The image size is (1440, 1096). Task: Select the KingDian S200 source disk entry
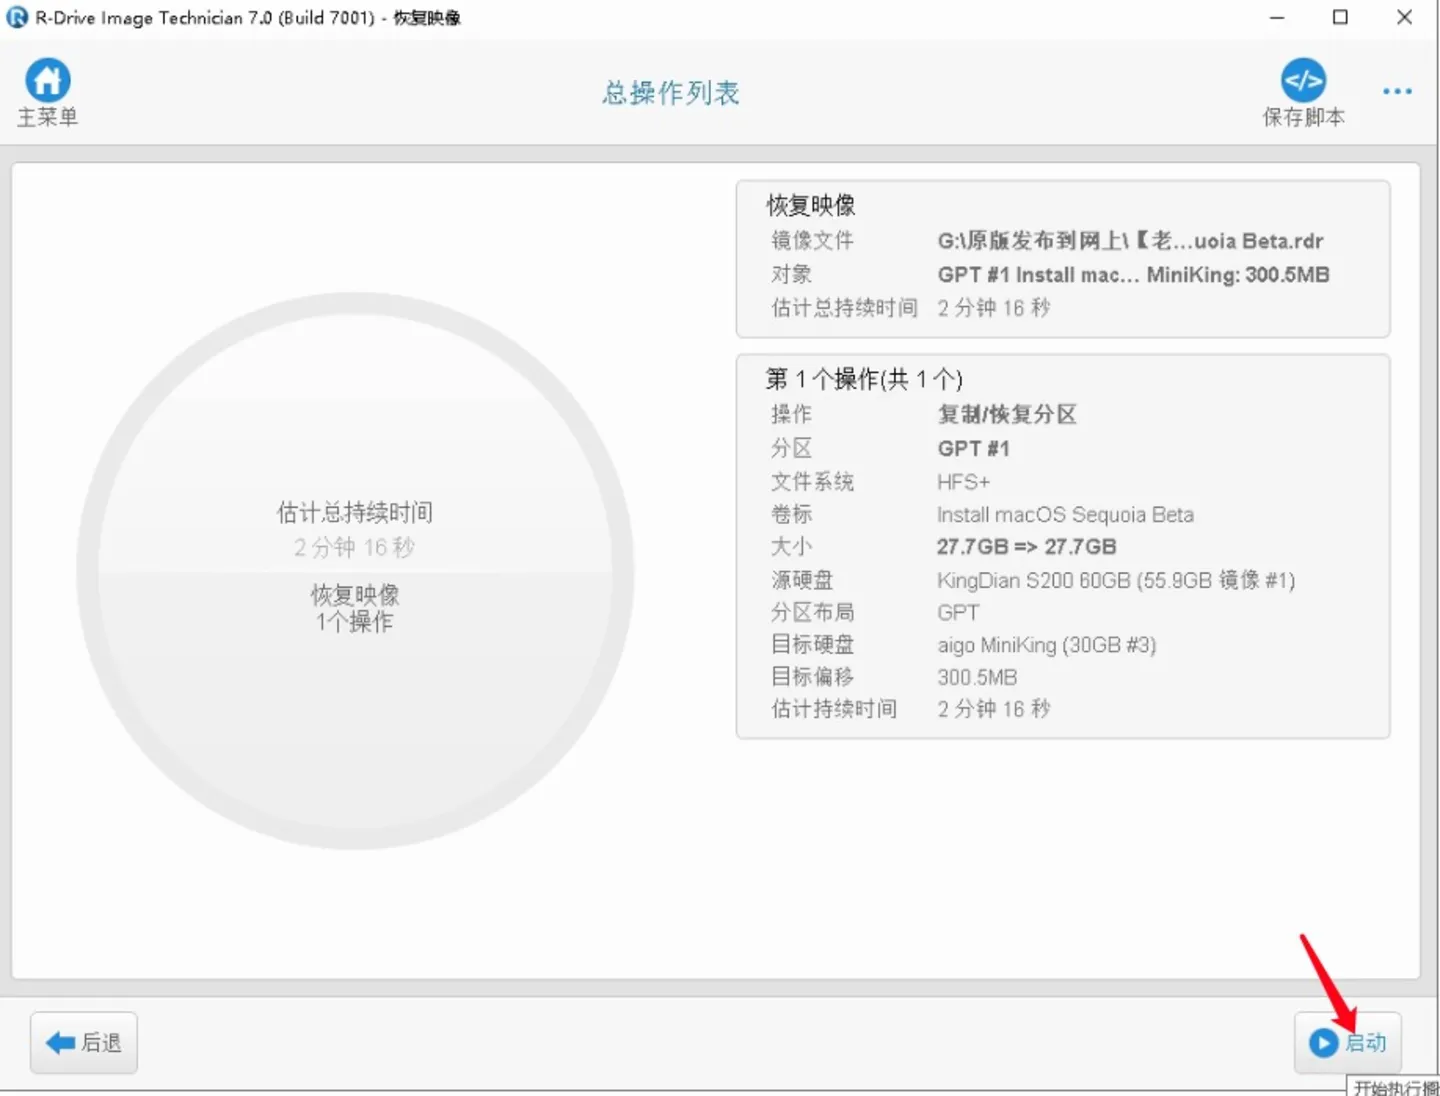(1116, 580)
